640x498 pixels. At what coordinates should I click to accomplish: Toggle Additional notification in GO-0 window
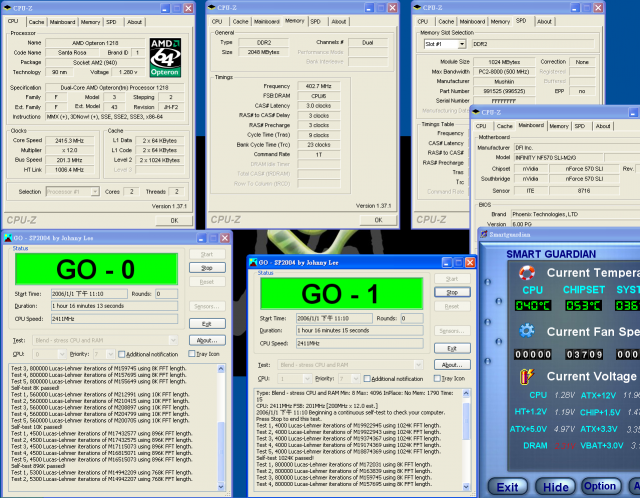tap(121, 354)
